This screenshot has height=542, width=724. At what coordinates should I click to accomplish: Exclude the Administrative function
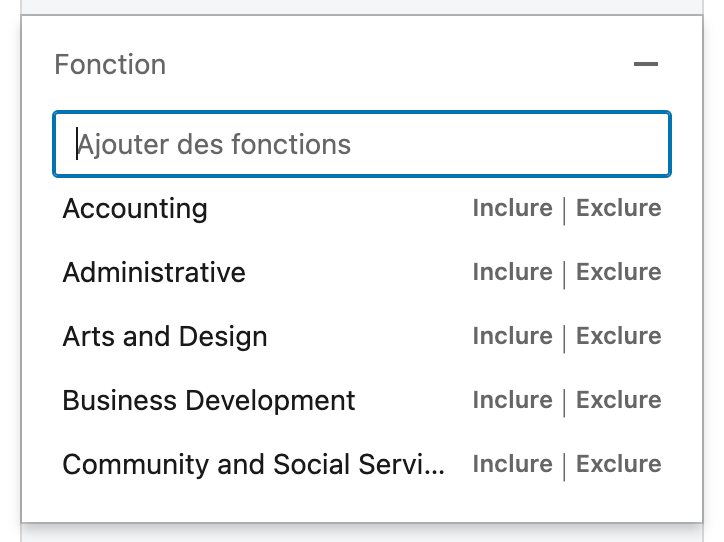(x=618, y=272)
